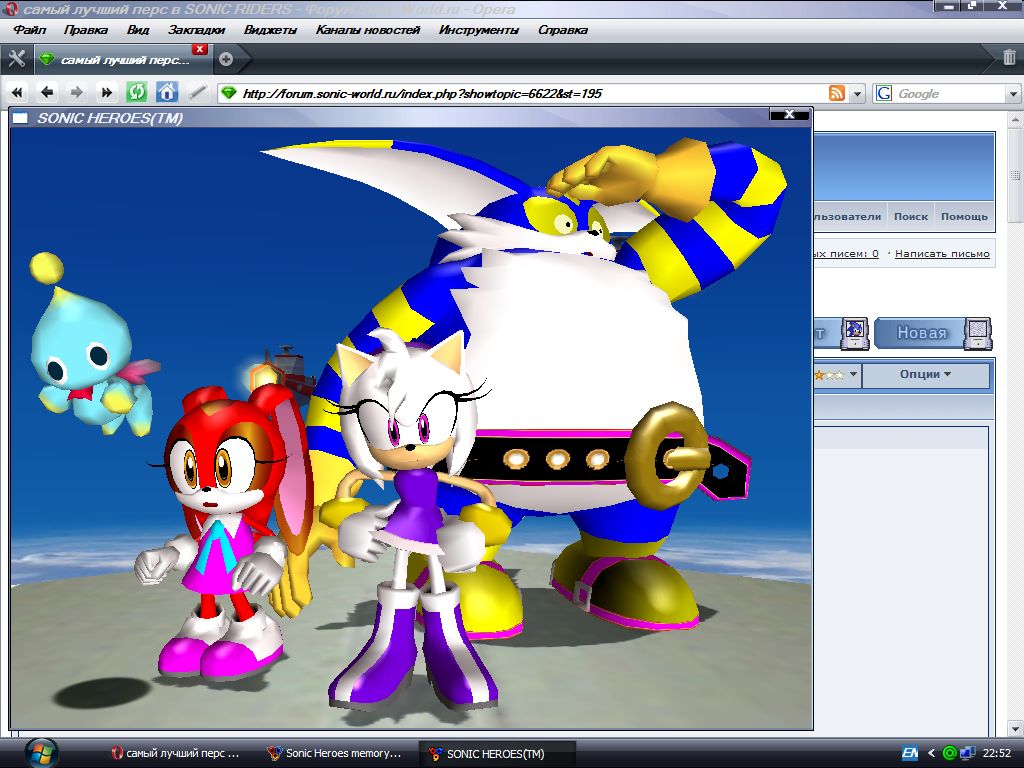Click the Новая topic button

920,333
